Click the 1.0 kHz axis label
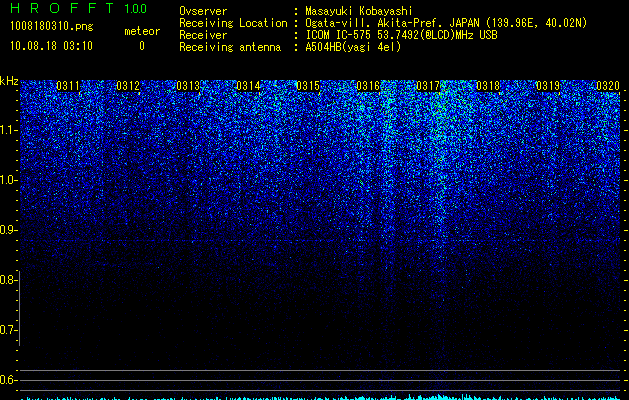 [x=8, y=180]
